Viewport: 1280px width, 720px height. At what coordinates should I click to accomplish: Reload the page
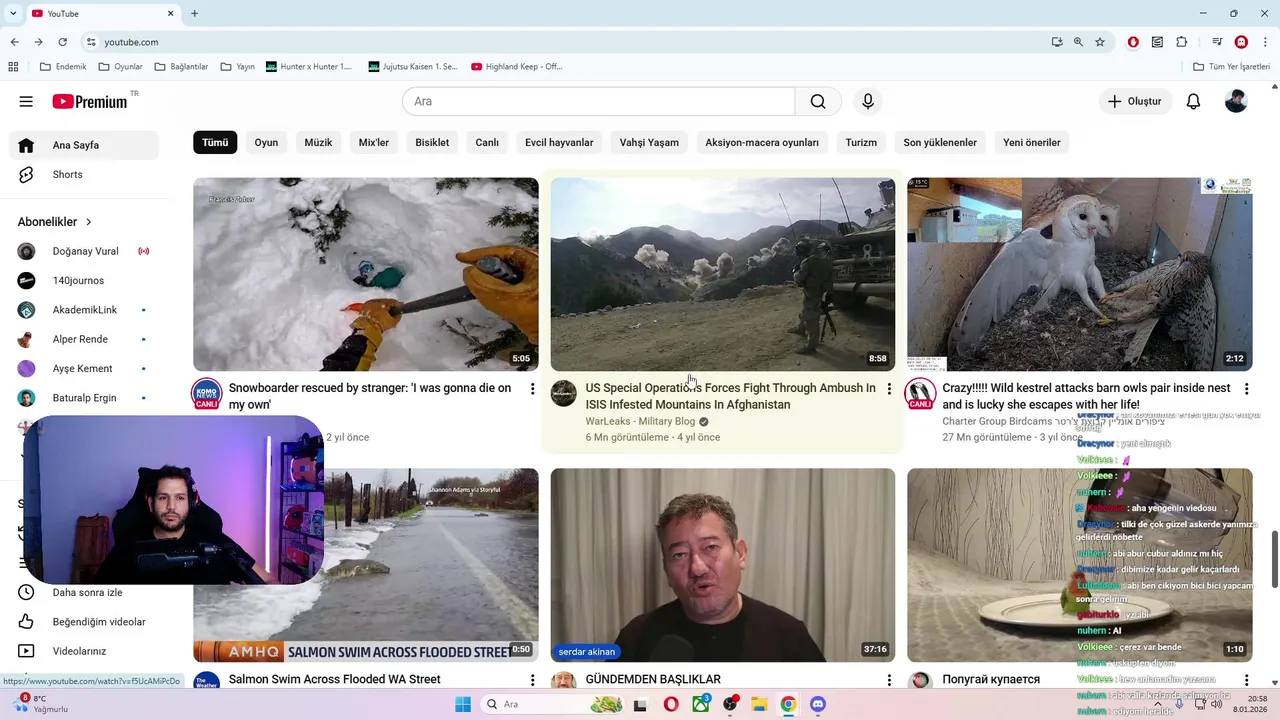point(62,42)
